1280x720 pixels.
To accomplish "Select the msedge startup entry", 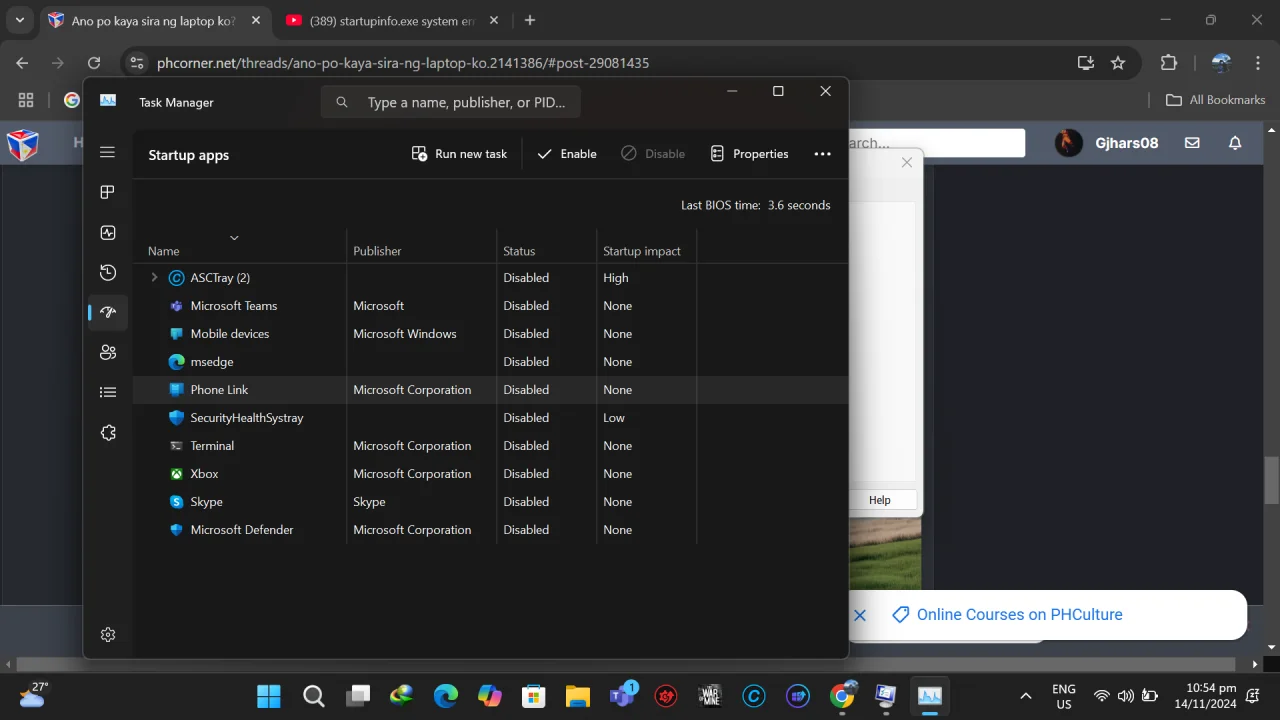I will click(x=490, y=362).
